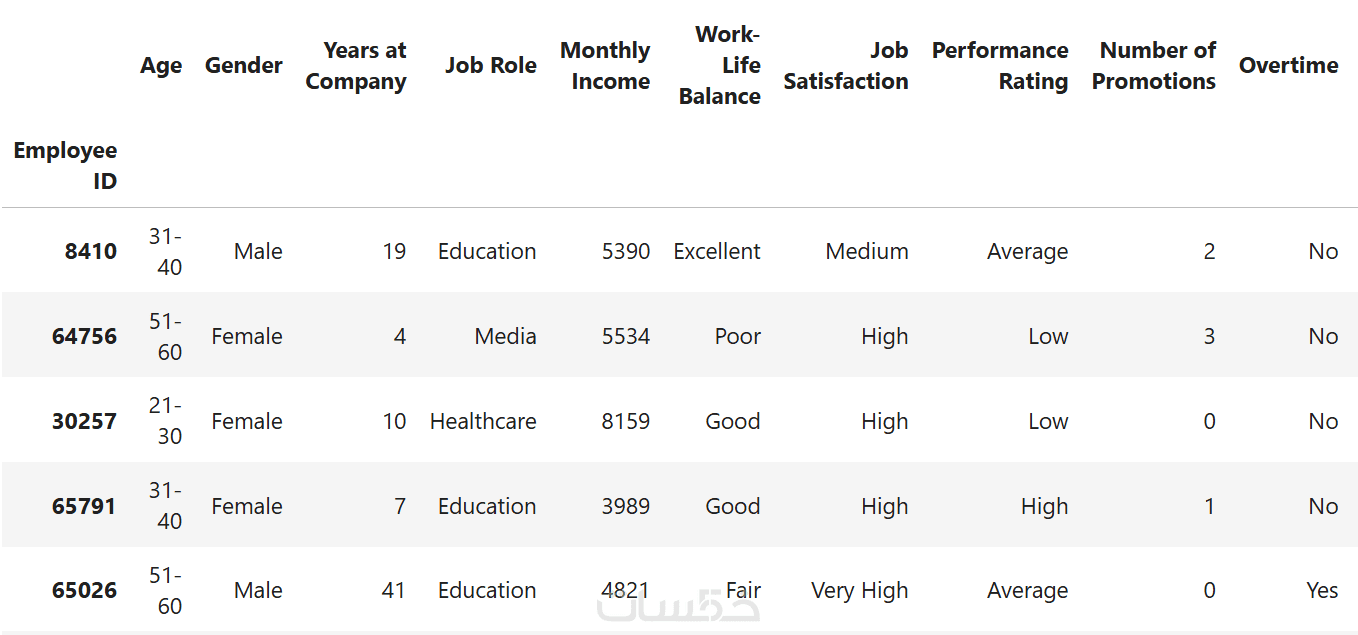Select the Yes overtime cell
Viewport: 1358px width, 635px height.
[1322, 591]
